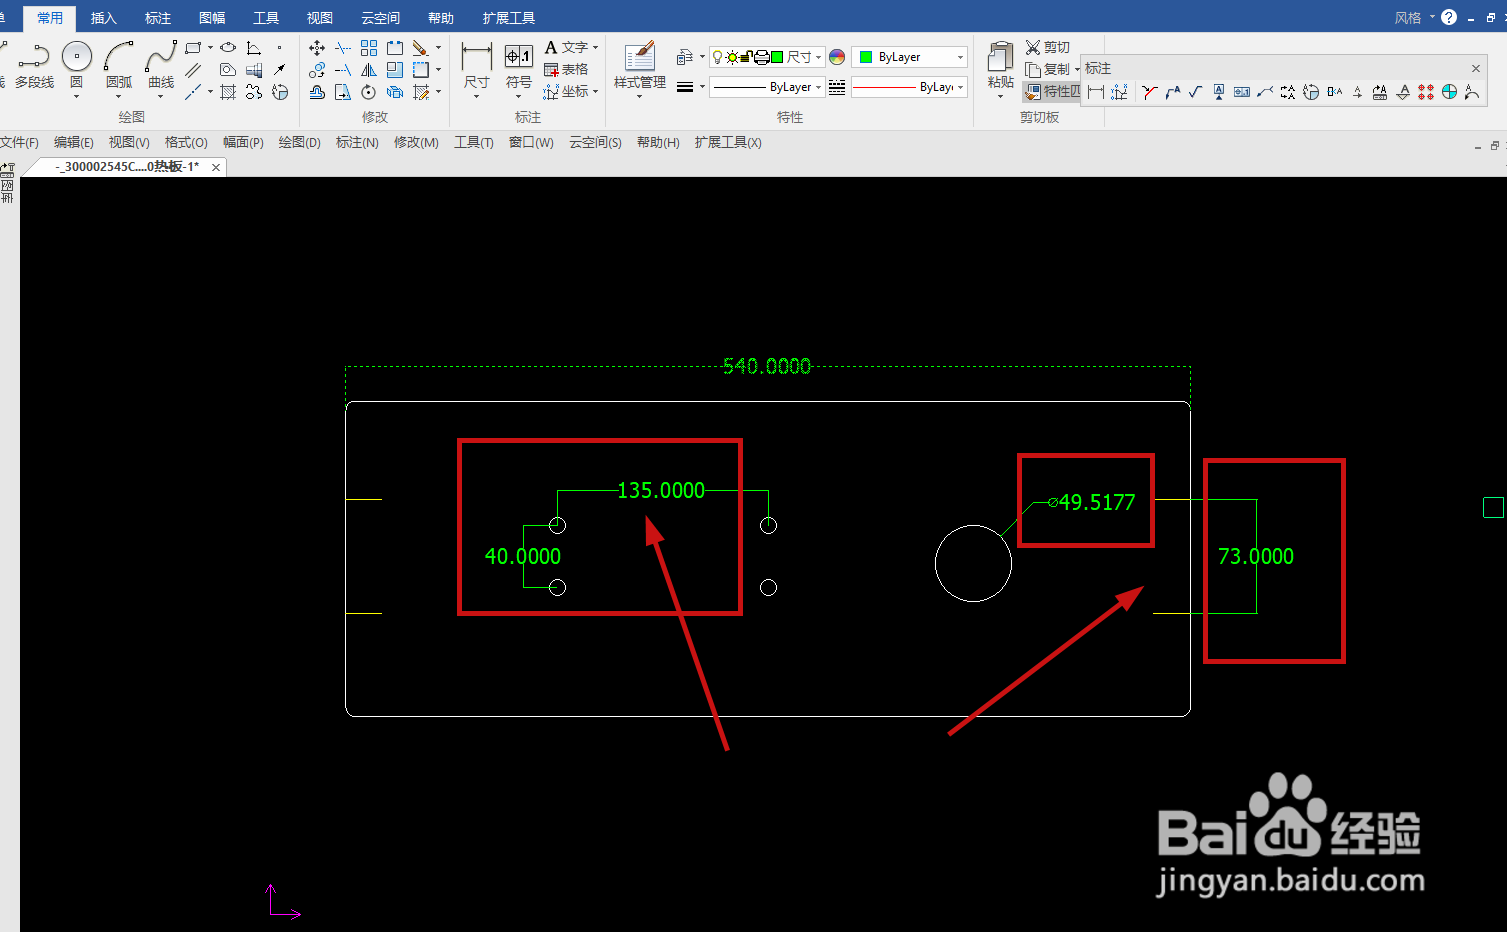1507x932 pixels.
Task: Click the 剪切 cut button
Action: [x=1048, y=47]
